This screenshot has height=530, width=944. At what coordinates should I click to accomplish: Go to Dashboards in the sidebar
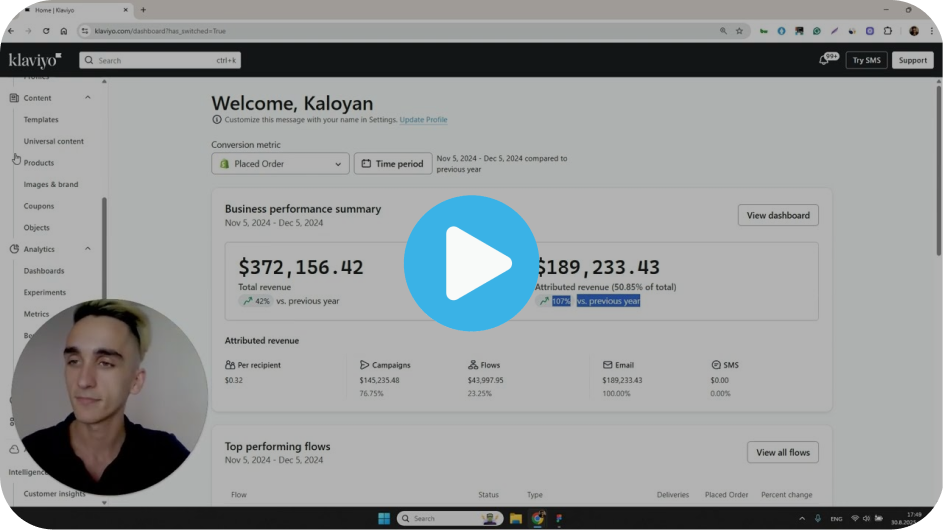click(x=44, y=271)
